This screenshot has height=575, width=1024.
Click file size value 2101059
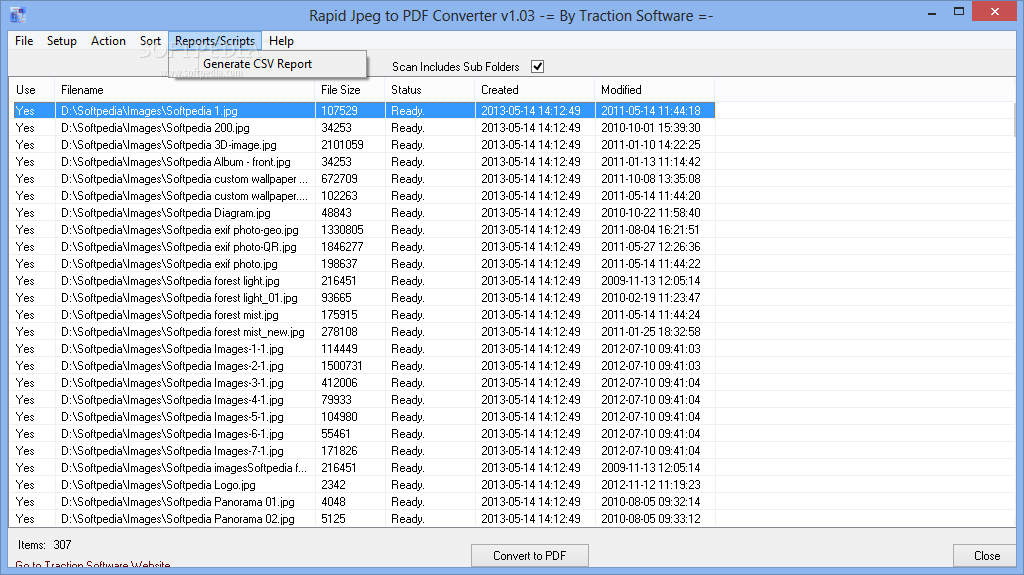342,145
